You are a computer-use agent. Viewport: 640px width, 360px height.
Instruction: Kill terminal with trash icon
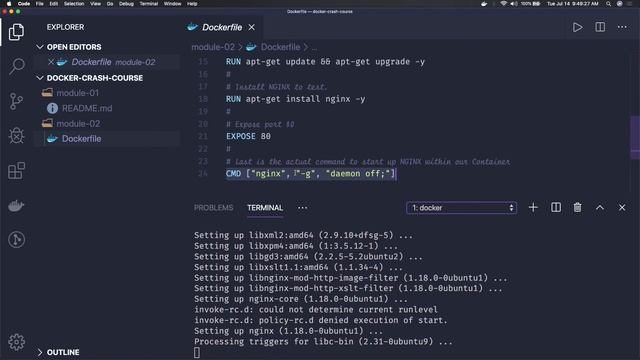(577, 208)
